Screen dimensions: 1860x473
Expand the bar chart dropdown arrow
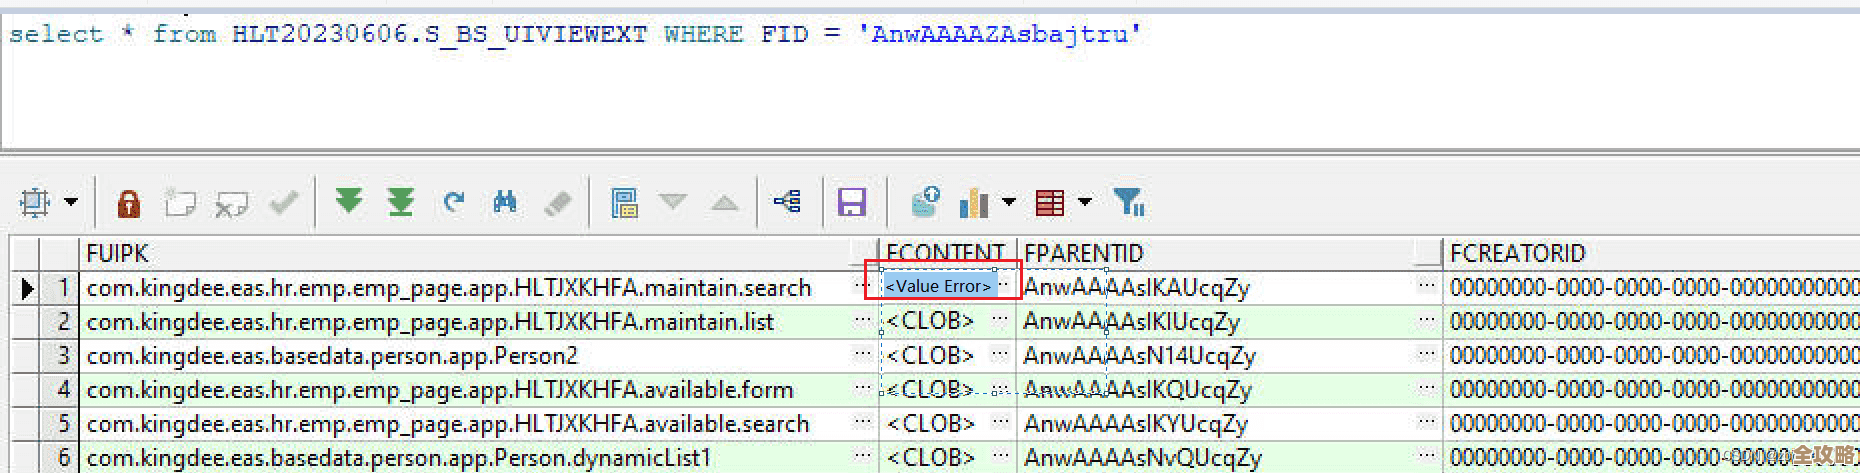(x=1009, y=203)
